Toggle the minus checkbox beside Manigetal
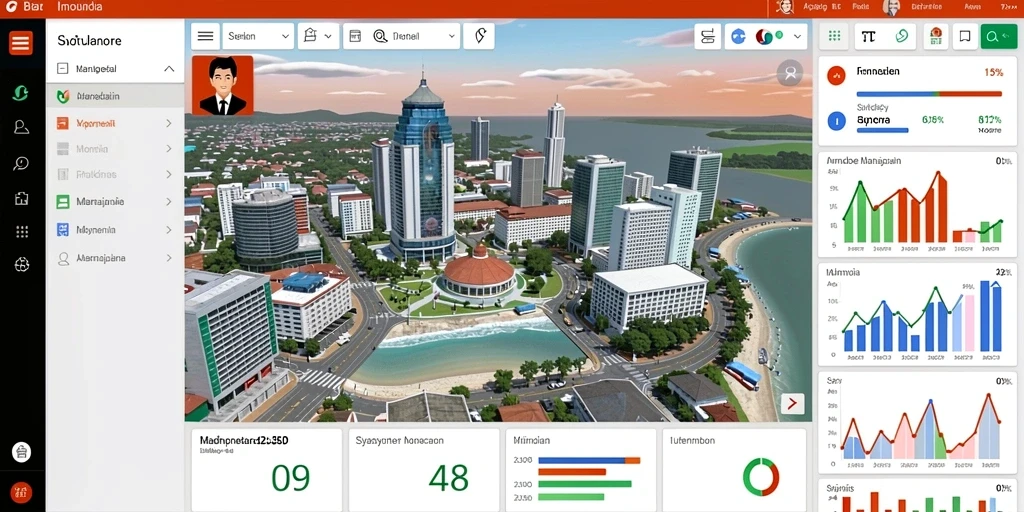This screenshot has width=1024, height=512. (63, 68)
